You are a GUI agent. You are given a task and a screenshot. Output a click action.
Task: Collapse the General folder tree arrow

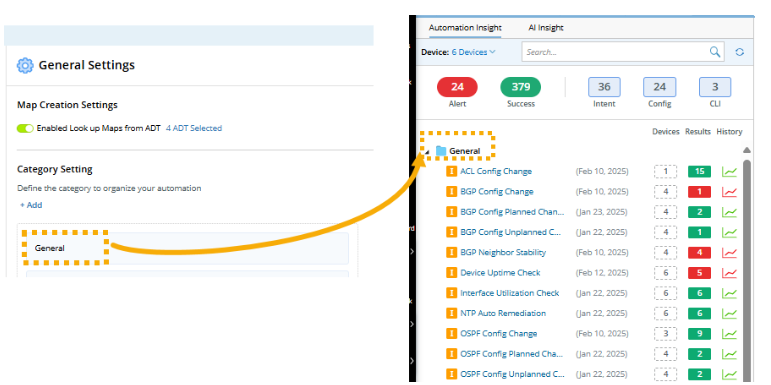(427, 152)
